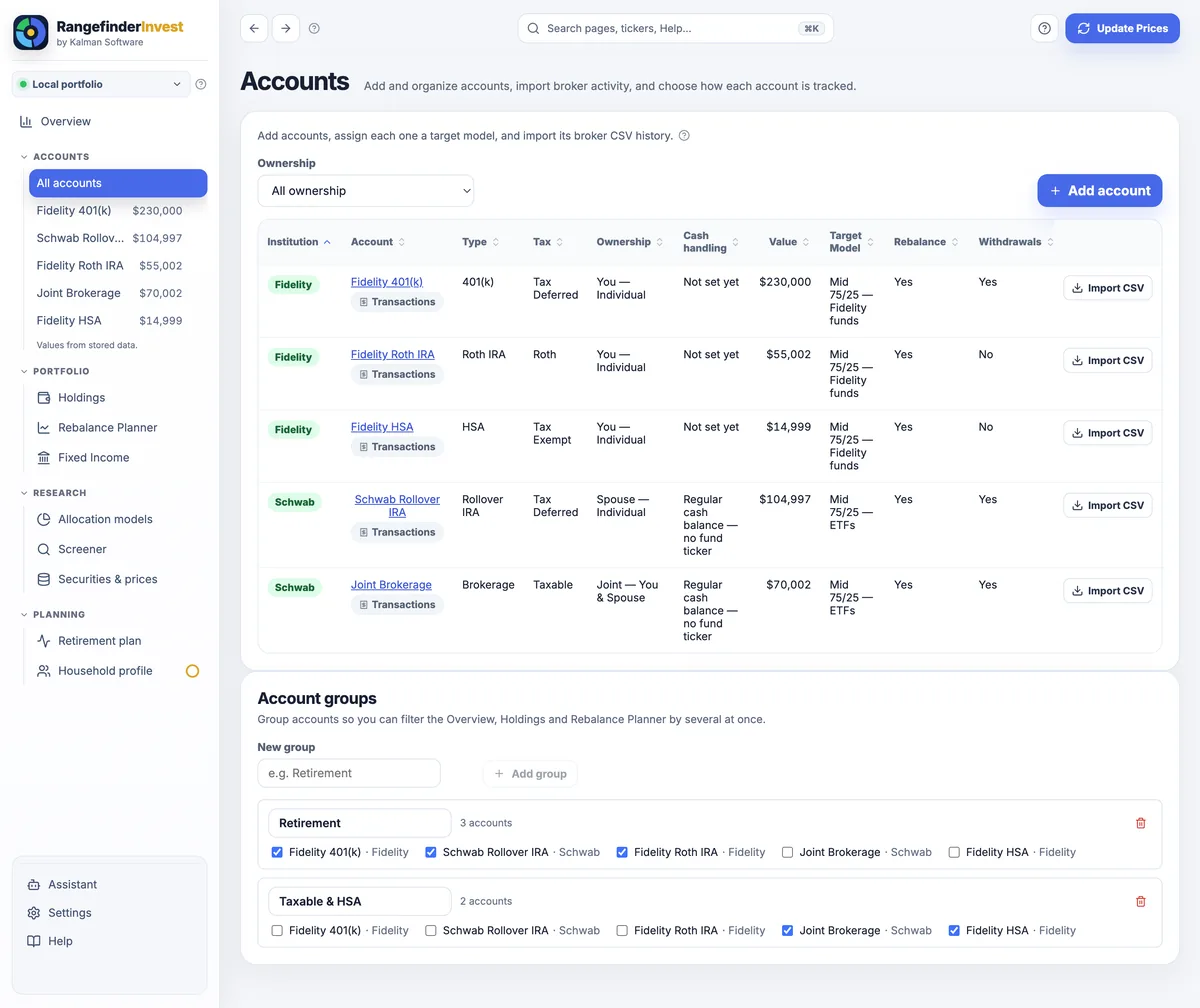1200x1008 pixels.
Task: Check Joint Brokerage in Retirement group
Action: coord(787,852)
